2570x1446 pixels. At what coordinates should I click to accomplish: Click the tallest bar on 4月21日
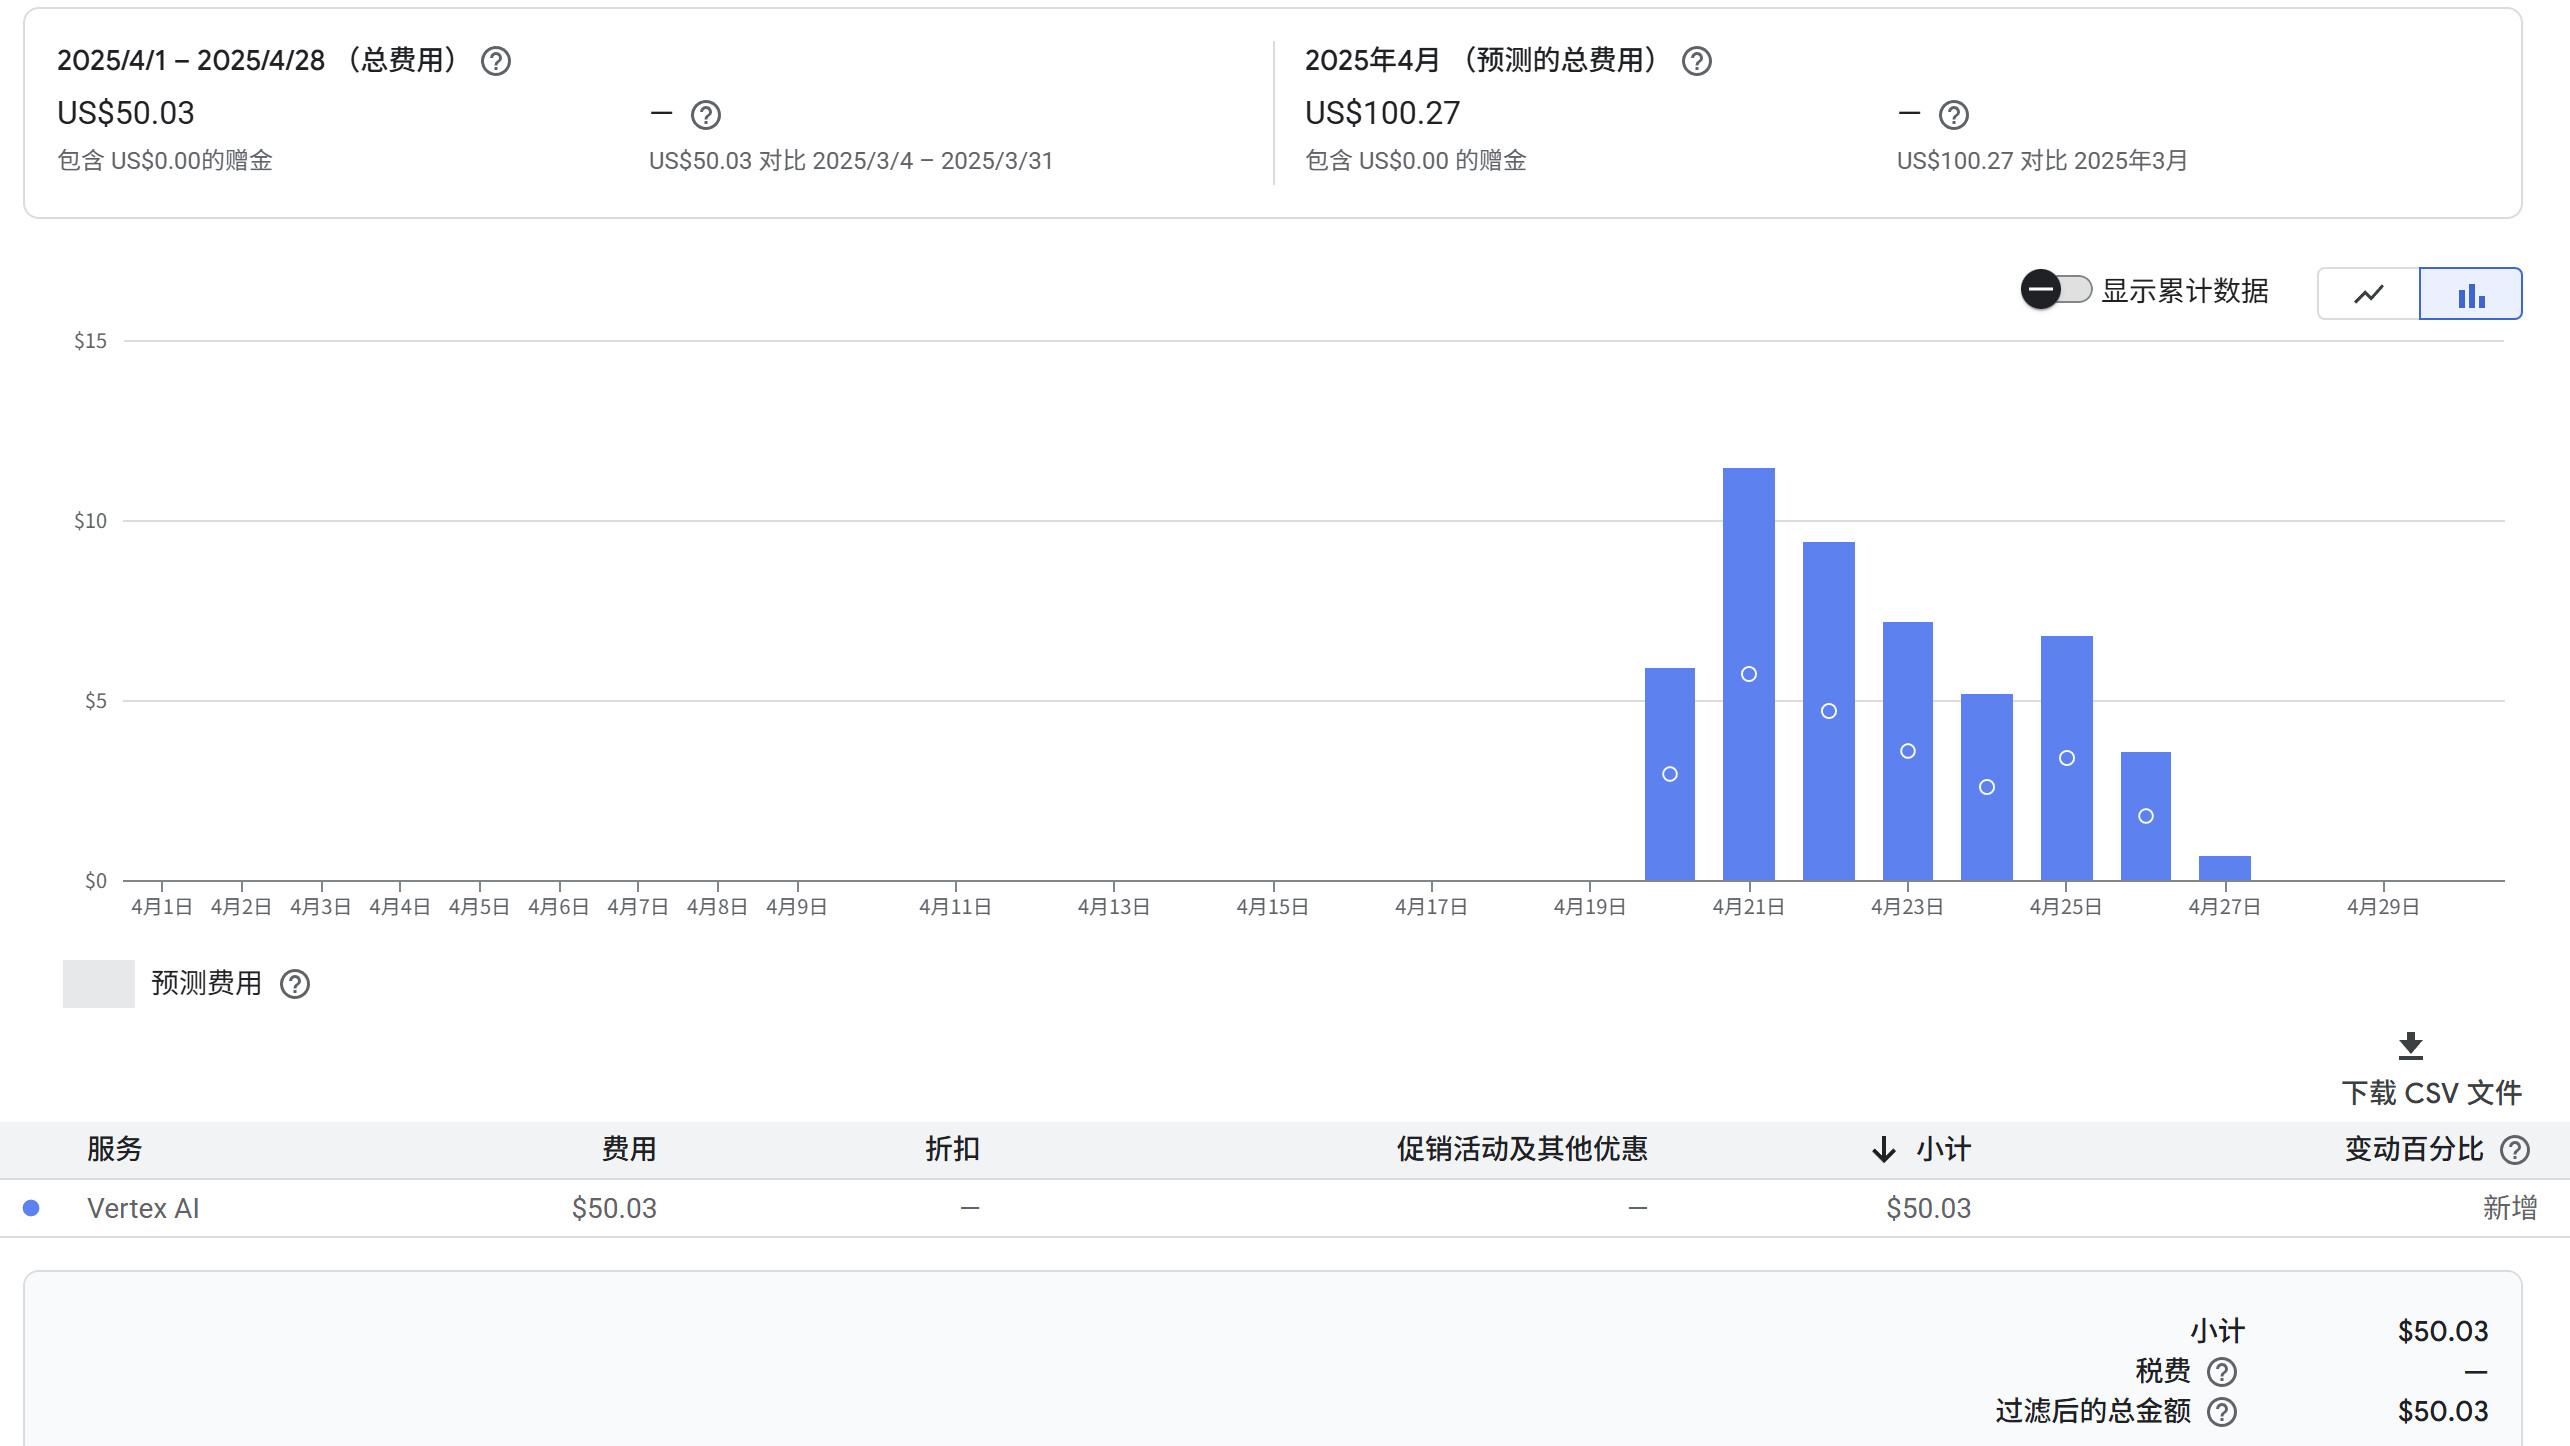tap(1748, 600)
